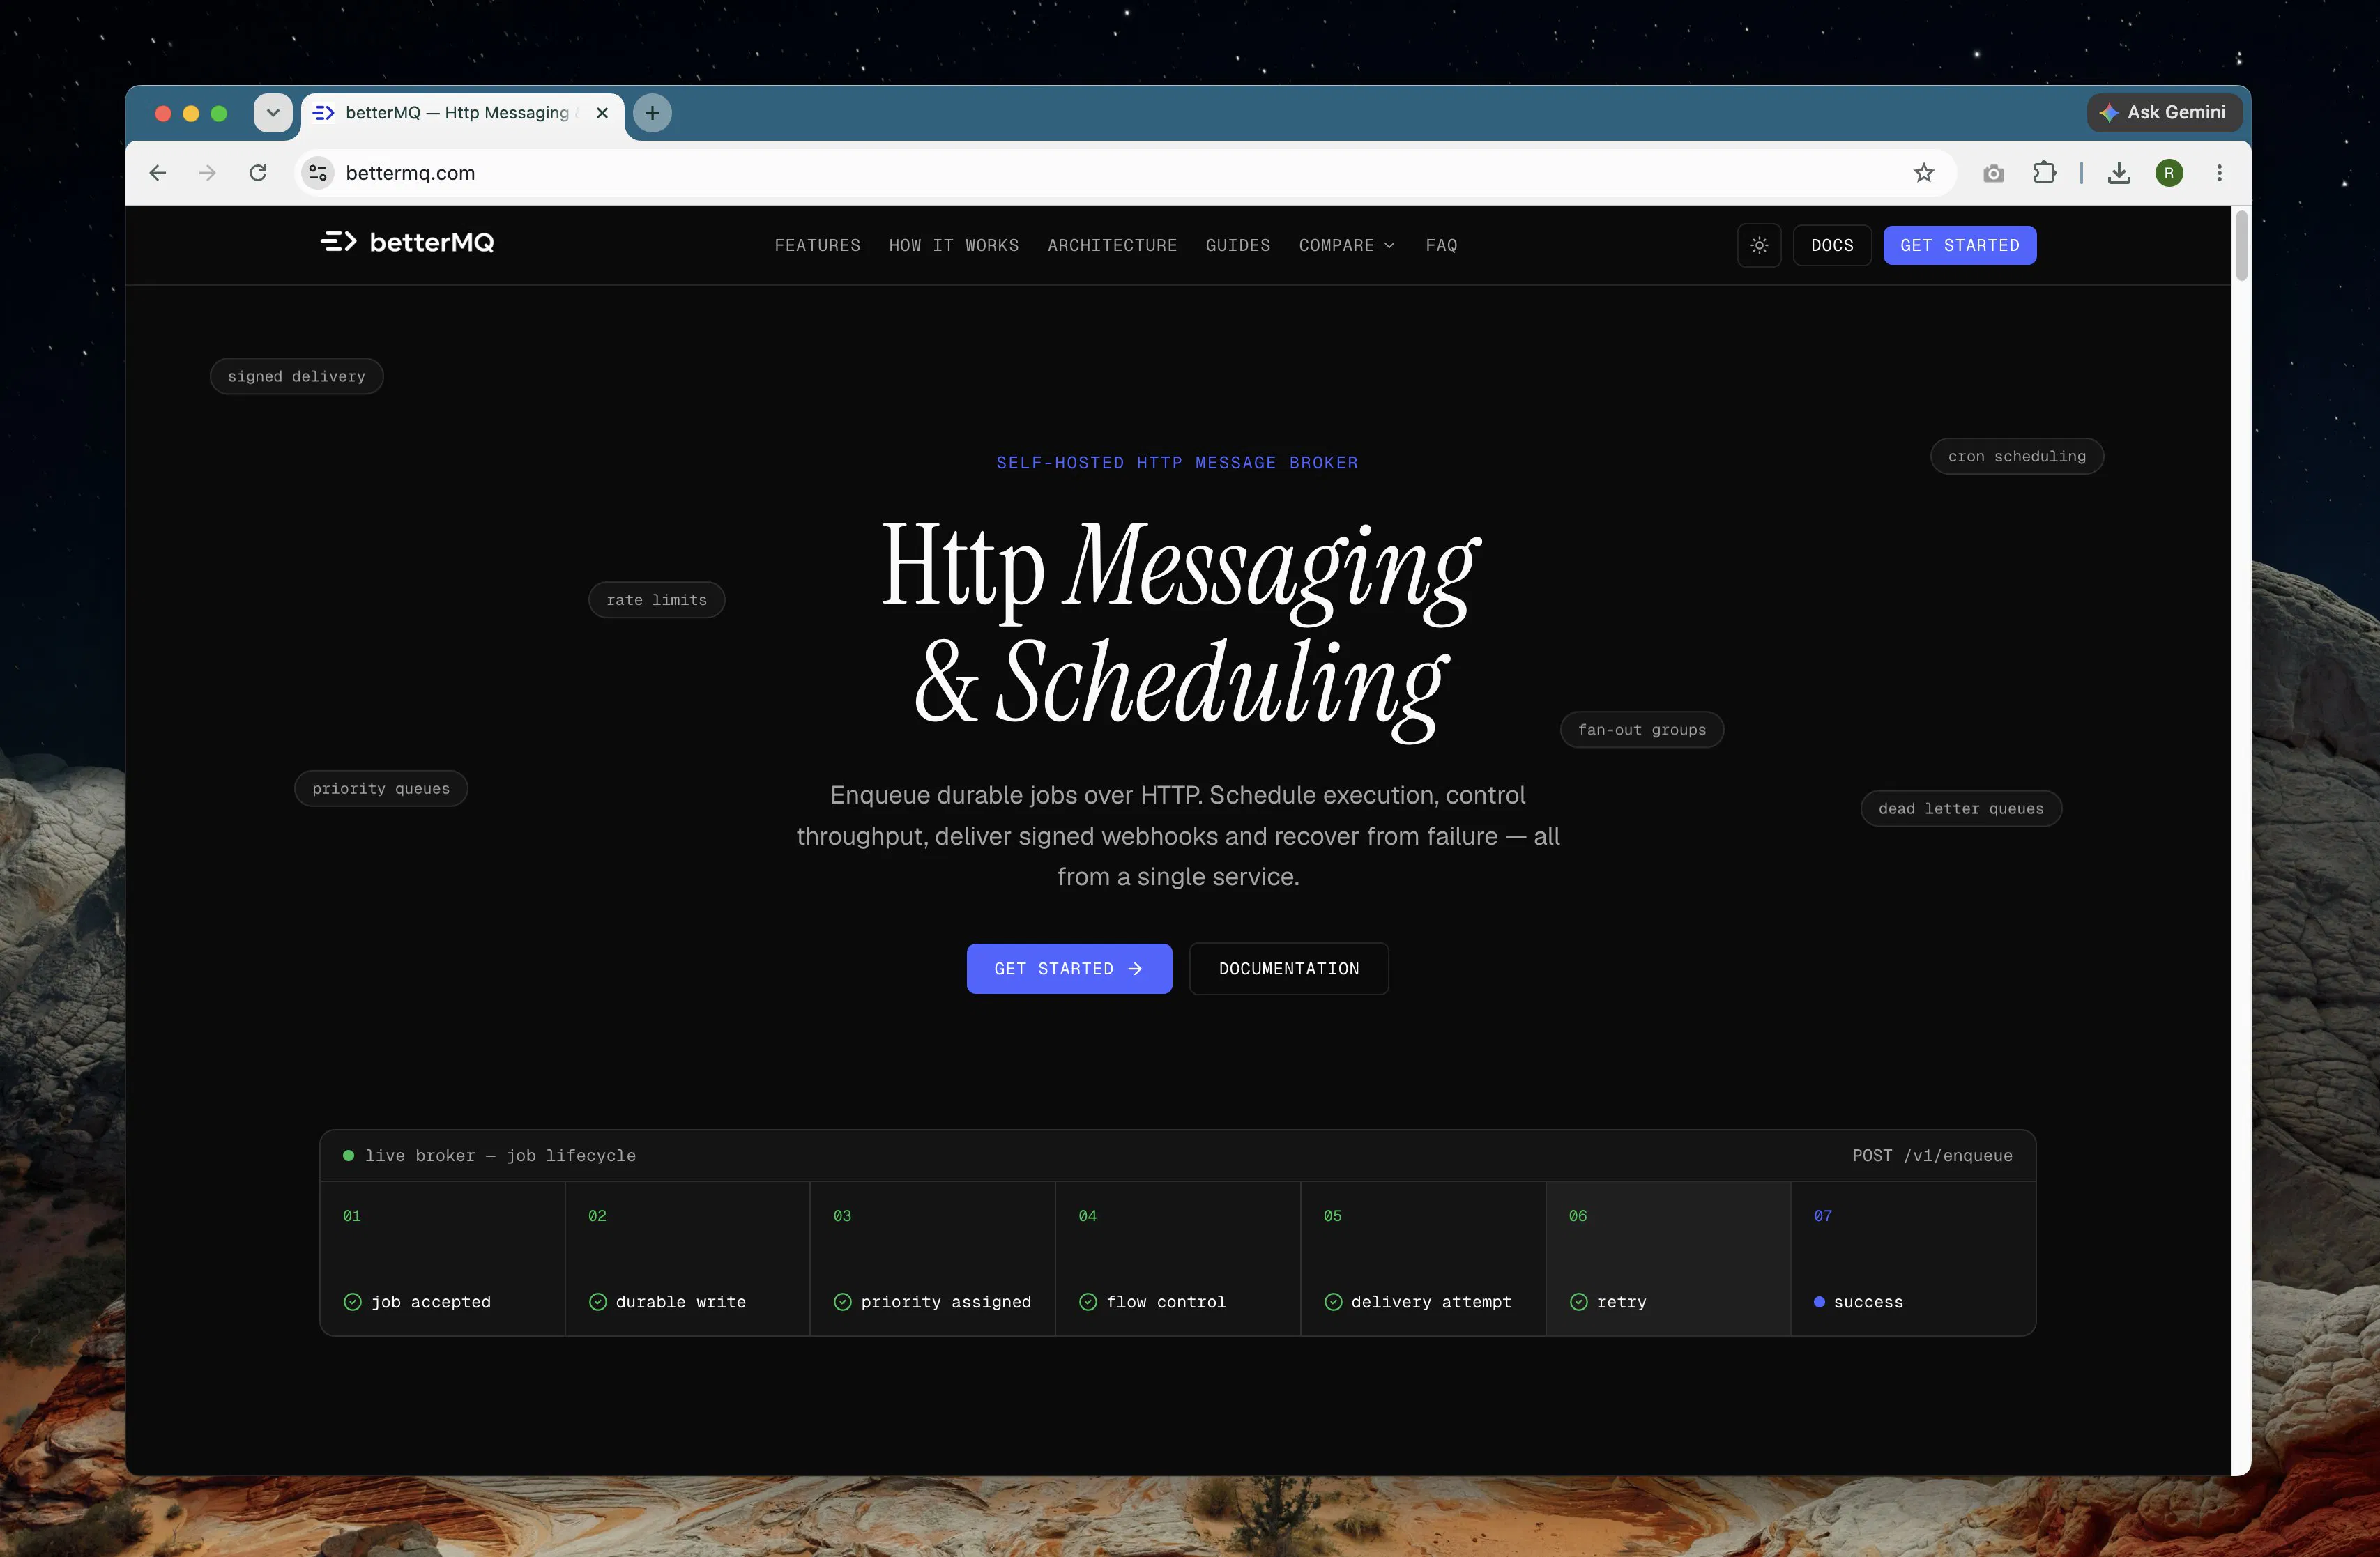Screen dimensions: 2380x1557
Task: Open the Guides nav link
Action: click(1238, 245)
